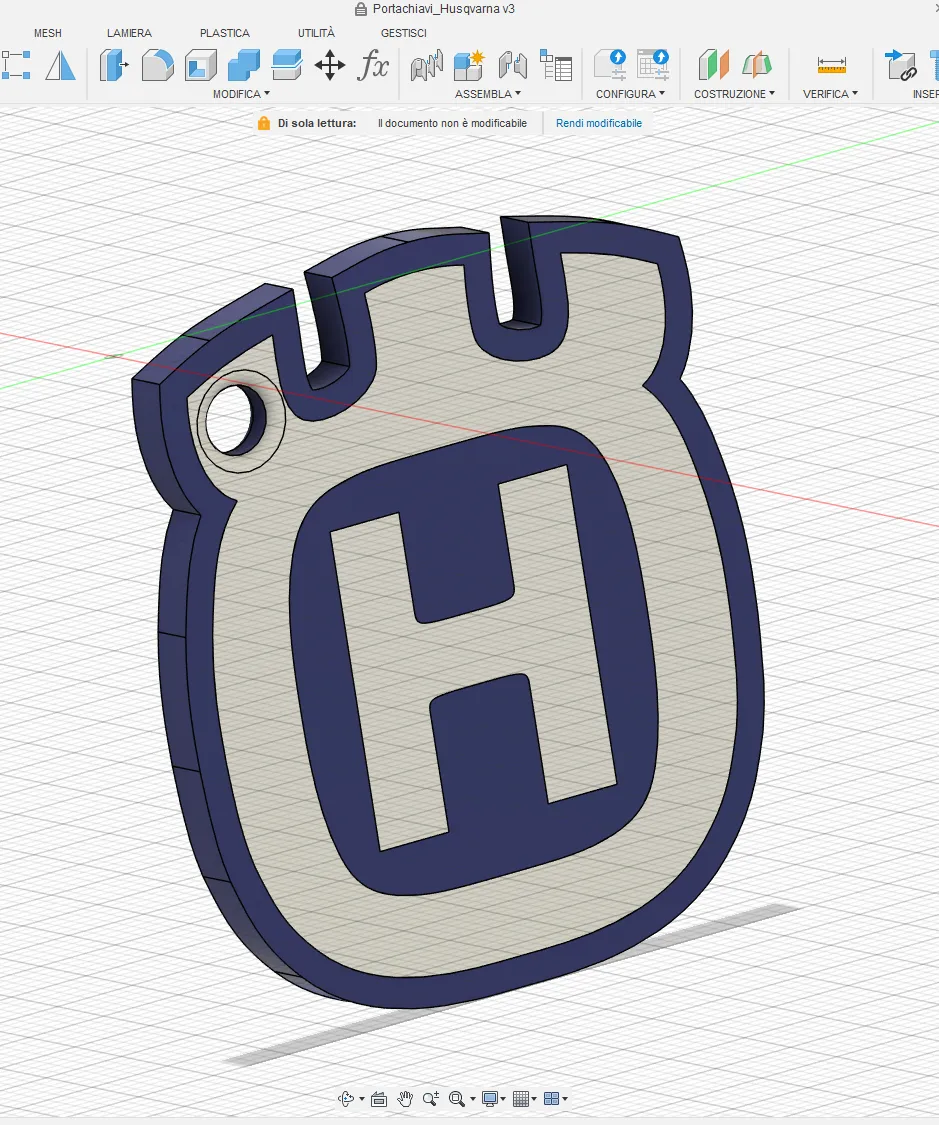The image size is (939, 1125).
Task: Click the Configura table icon
Action: pos(653,65)
